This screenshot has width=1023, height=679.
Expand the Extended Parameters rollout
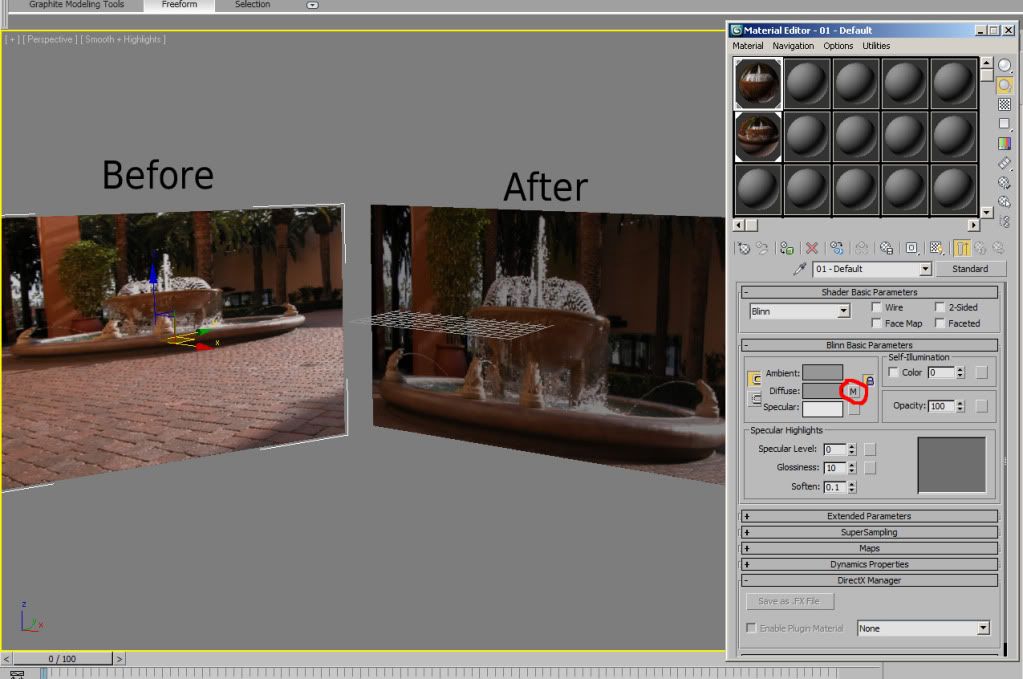point(869,516)
